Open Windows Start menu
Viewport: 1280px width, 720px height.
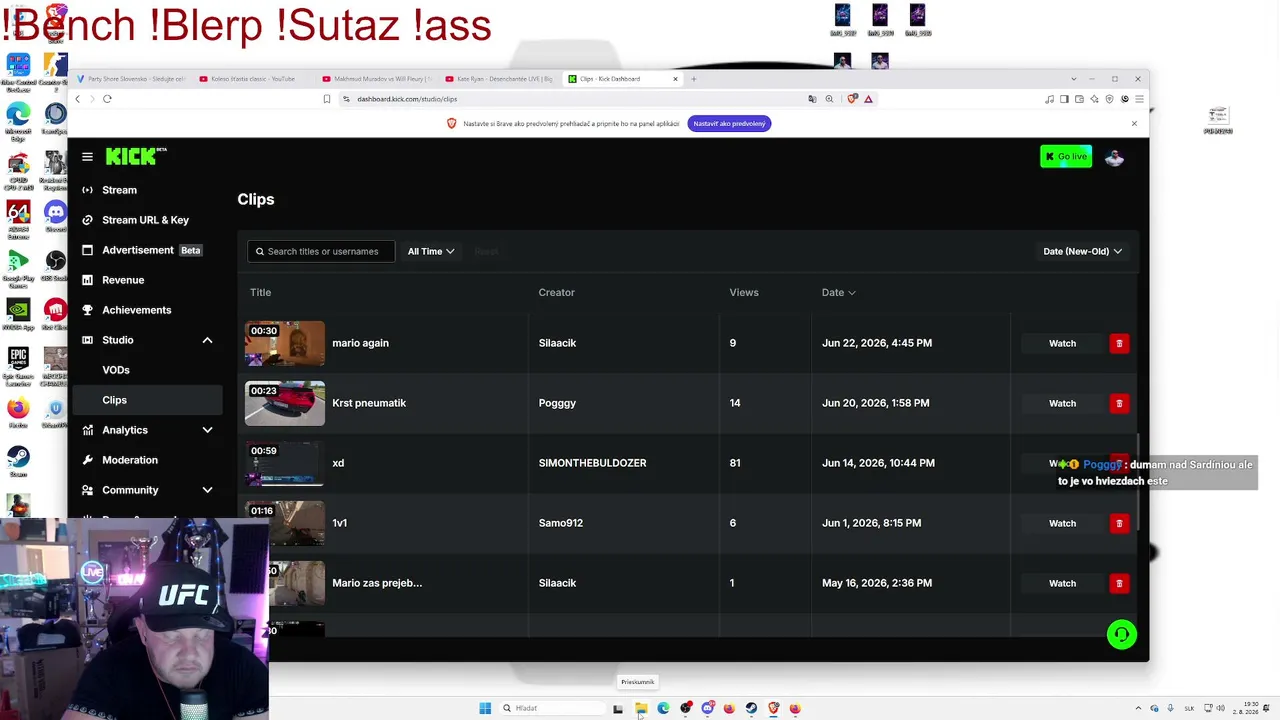coord(485,708)
